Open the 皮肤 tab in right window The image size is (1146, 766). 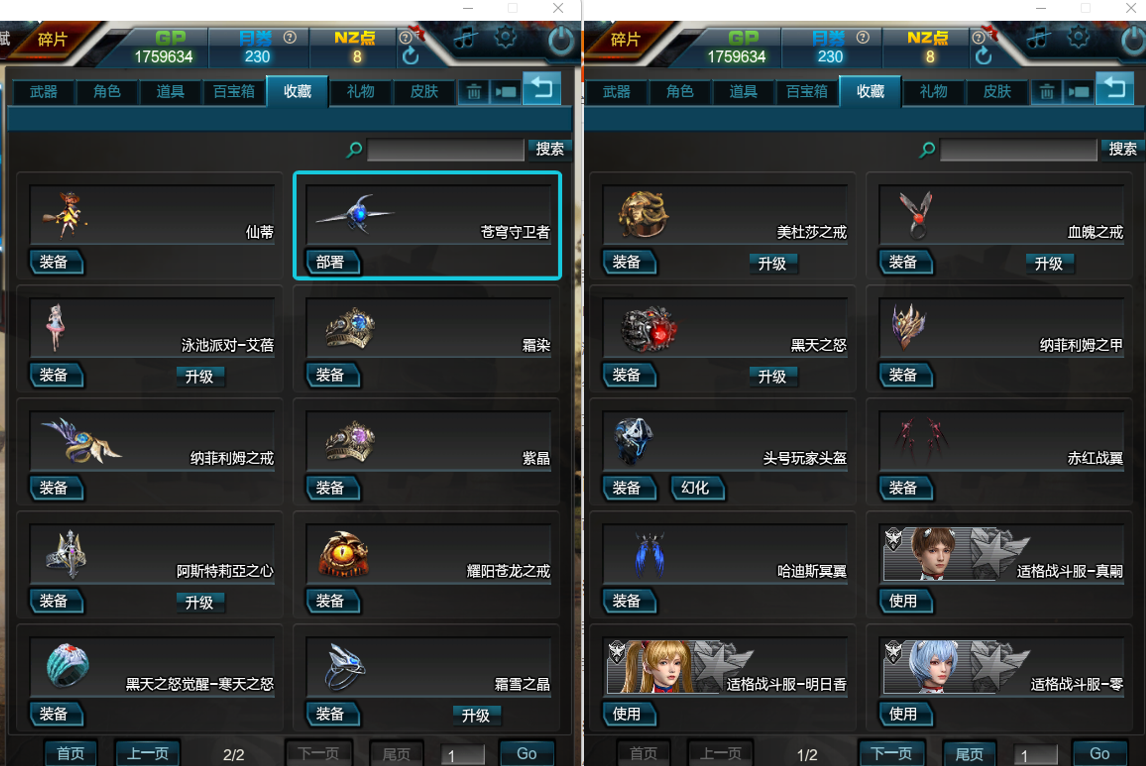point(997,92)
